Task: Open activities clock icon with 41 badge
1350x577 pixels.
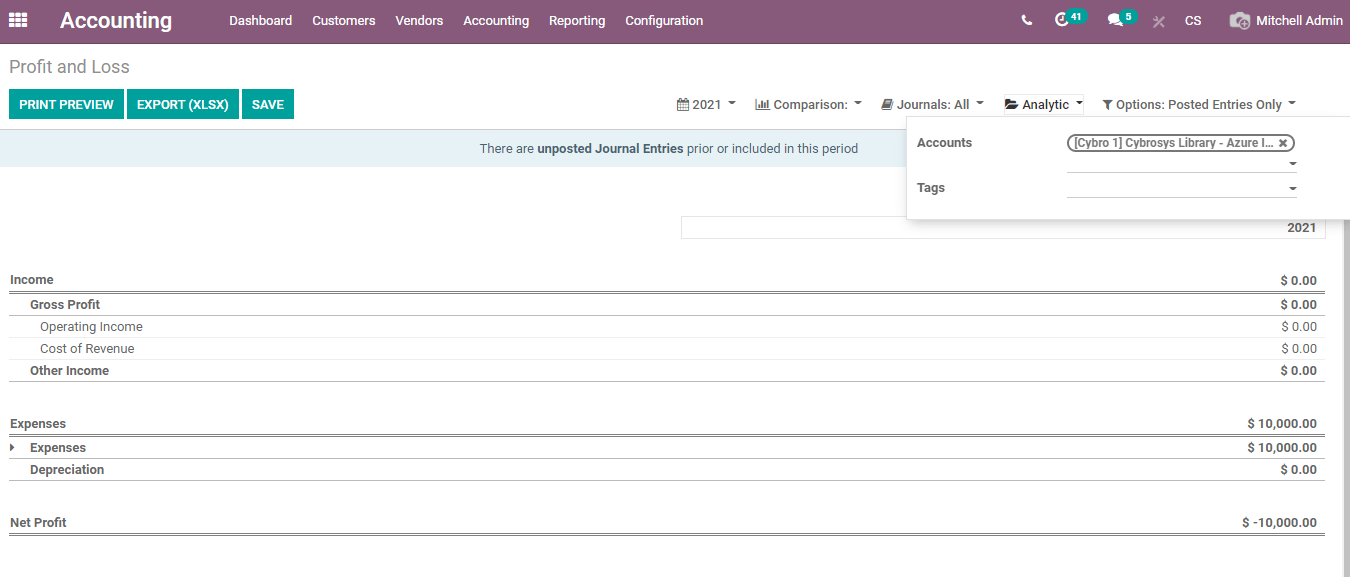Action: (1069, 19)
